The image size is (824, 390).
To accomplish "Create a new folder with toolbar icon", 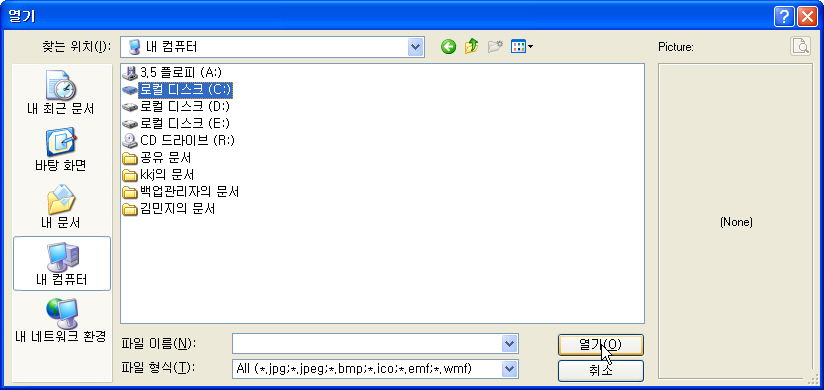I will pyautogui.click(x=495, y=47).
